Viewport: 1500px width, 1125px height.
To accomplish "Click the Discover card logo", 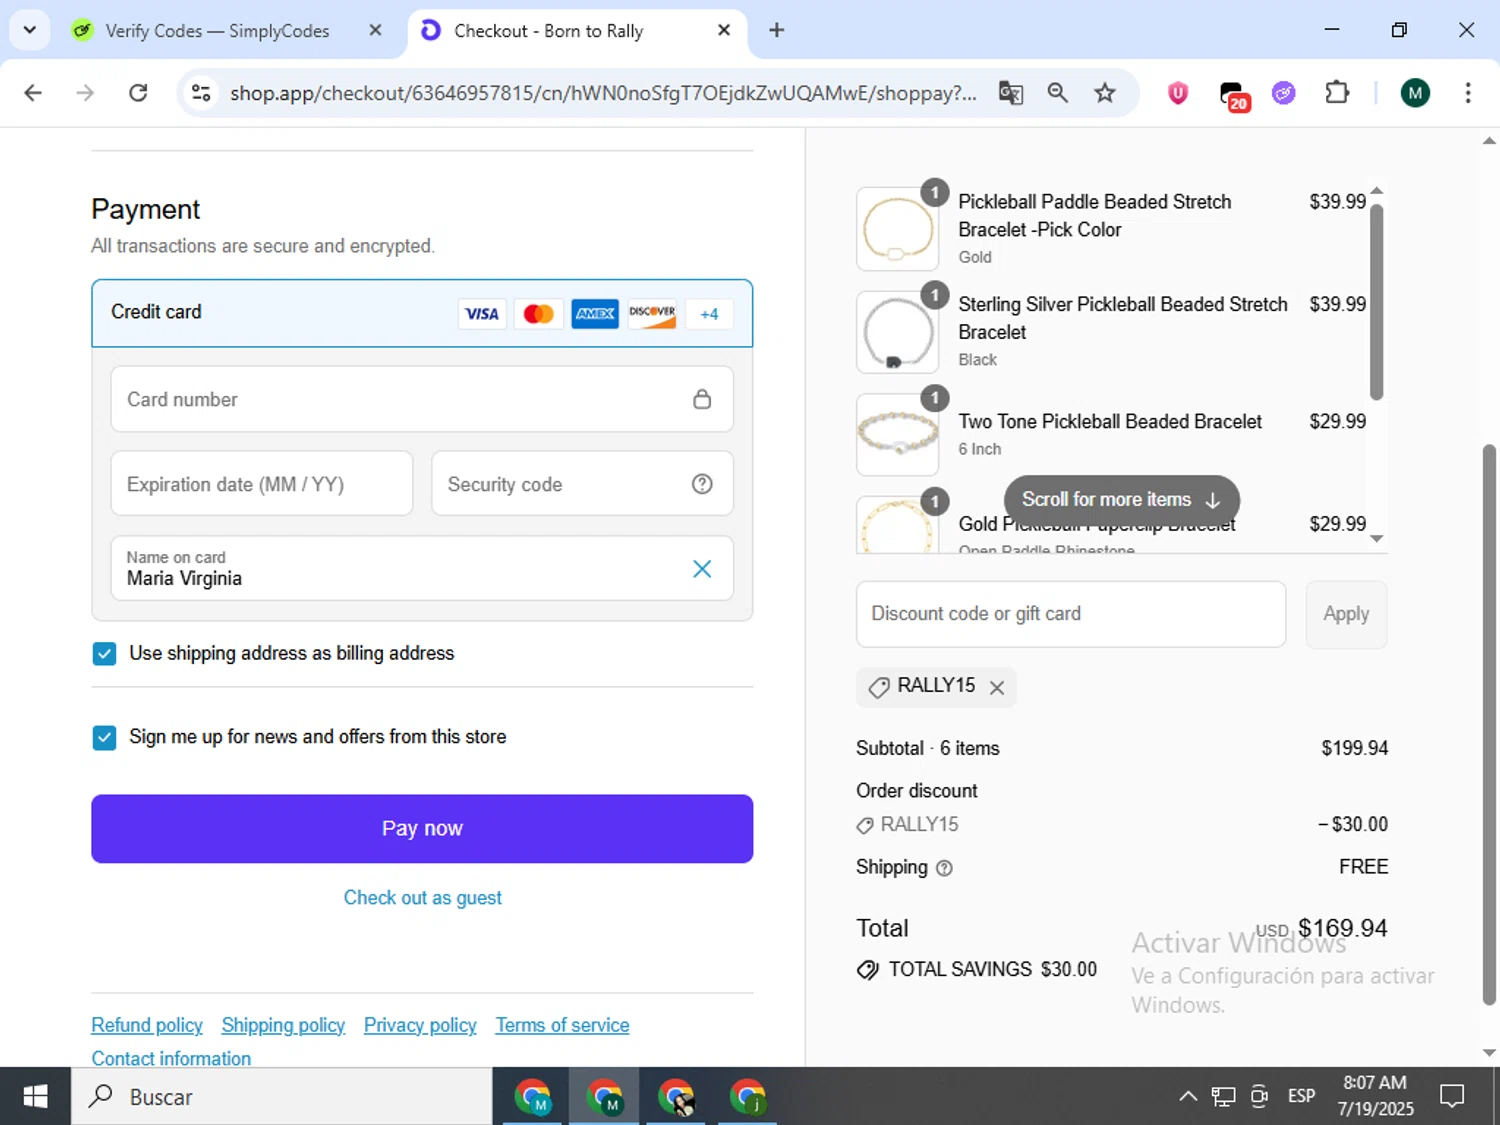I will (x=652, y=314).
